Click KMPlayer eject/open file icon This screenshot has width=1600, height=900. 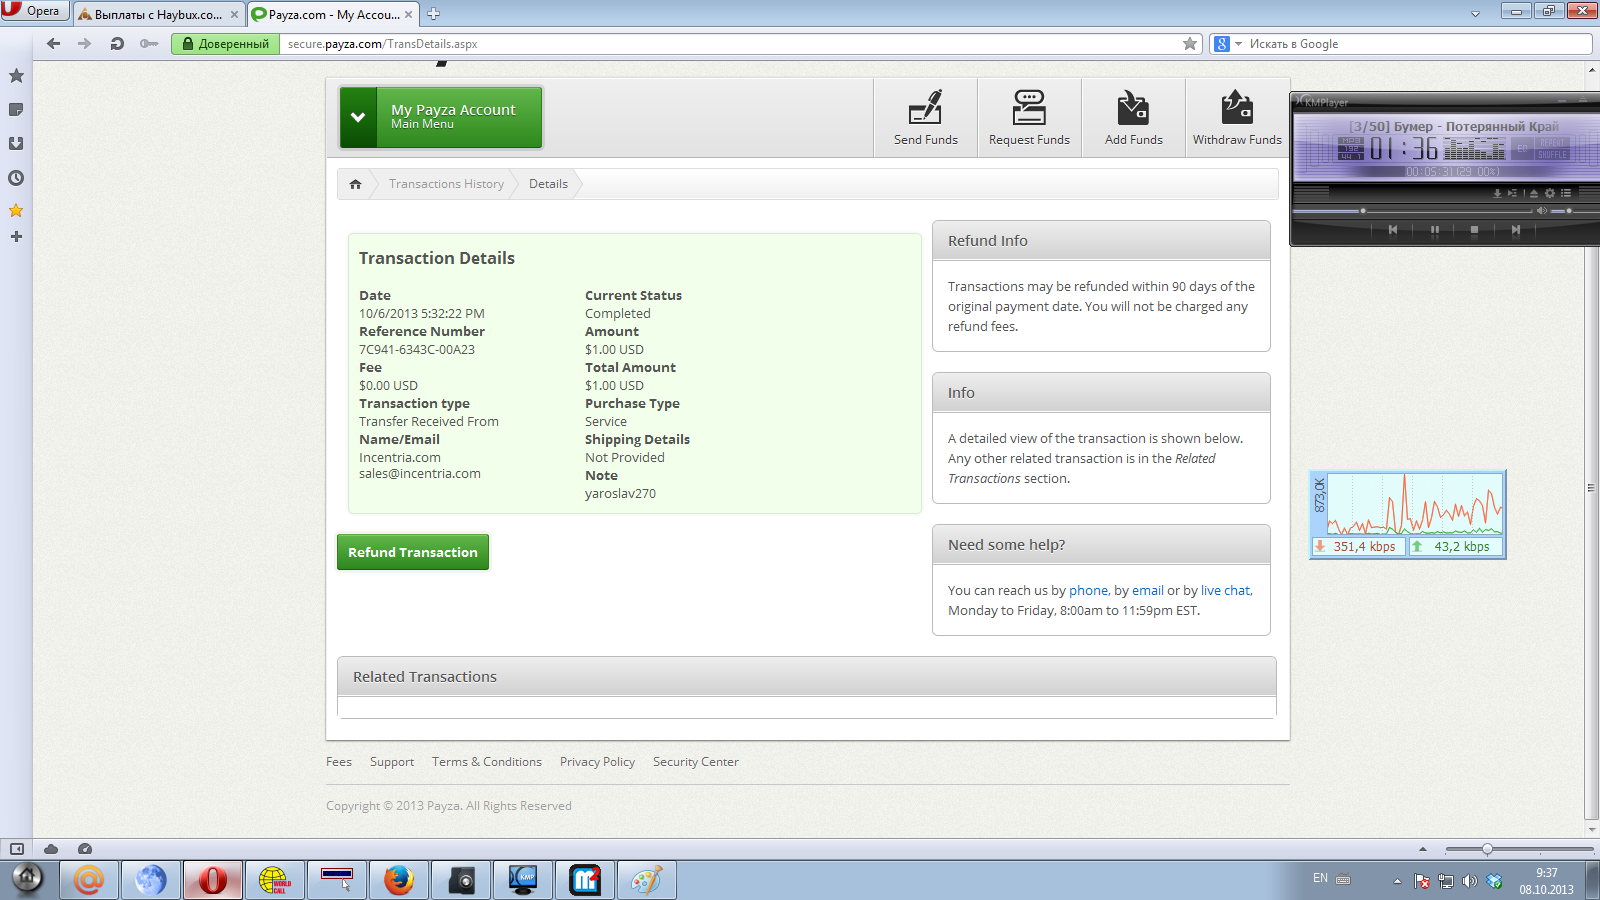1534,194
